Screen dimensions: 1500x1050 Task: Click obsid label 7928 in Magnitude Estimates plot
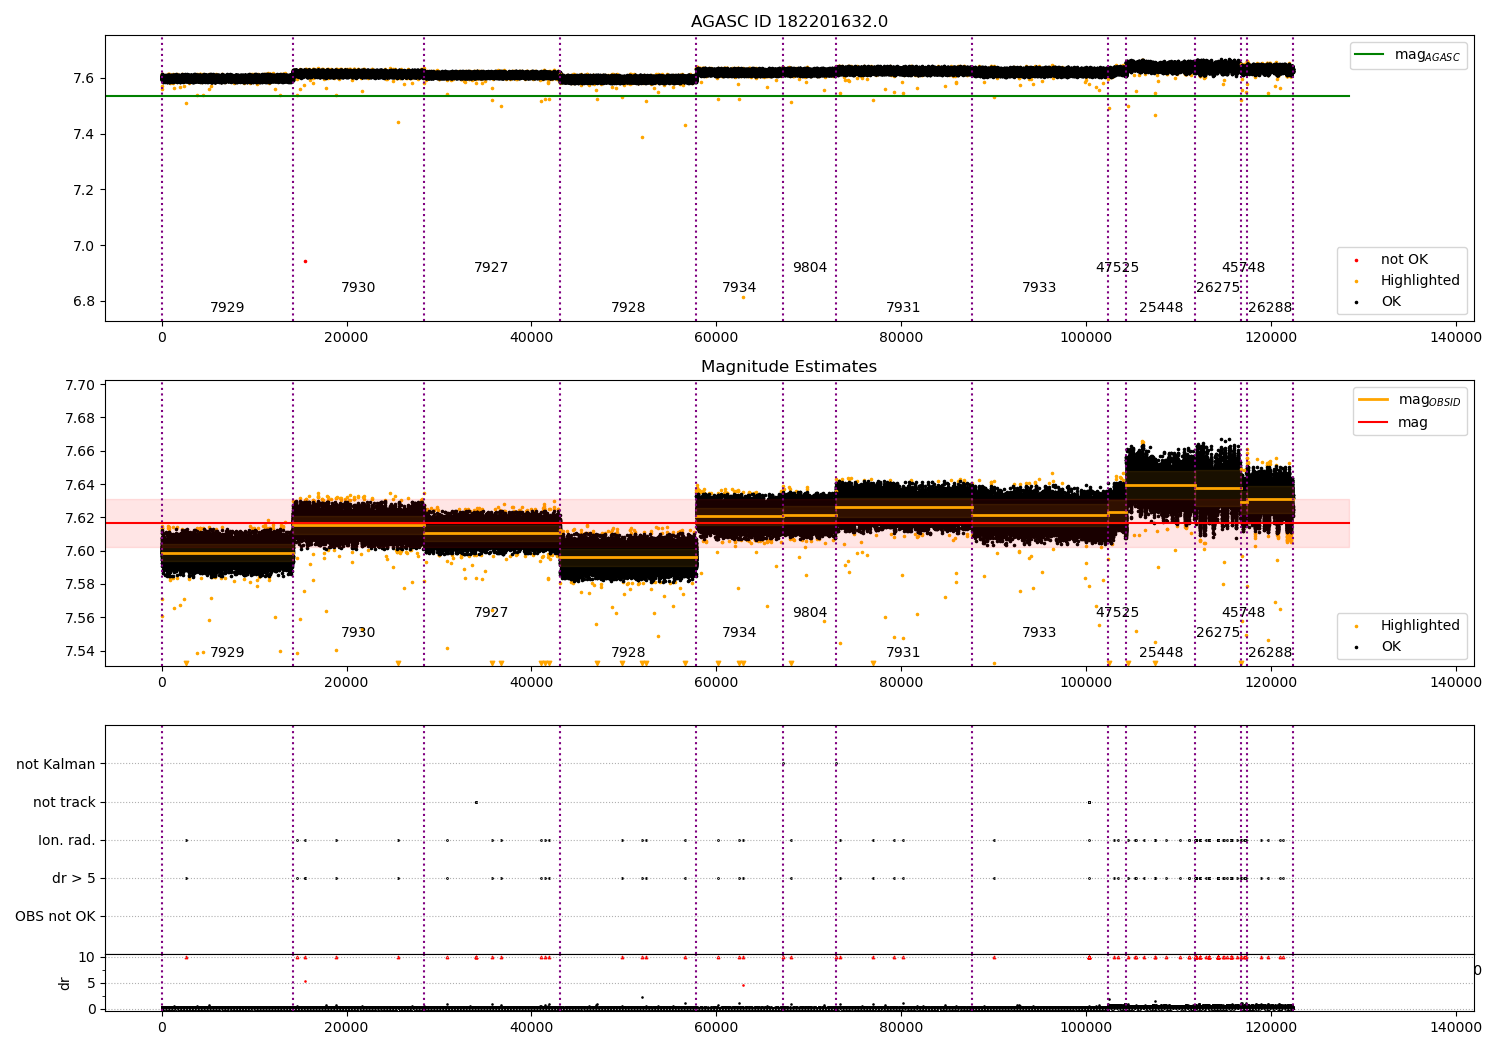click(x=628, y=653)
